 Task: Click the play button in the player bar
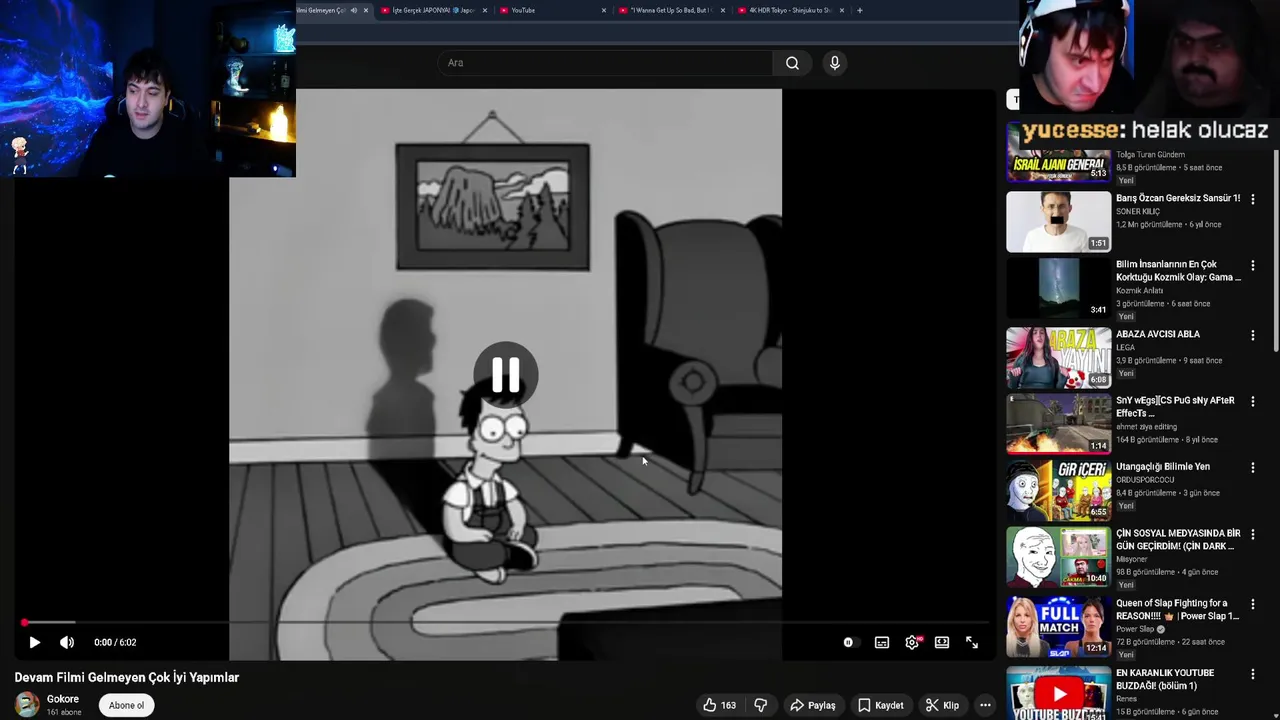pos(34,642)
